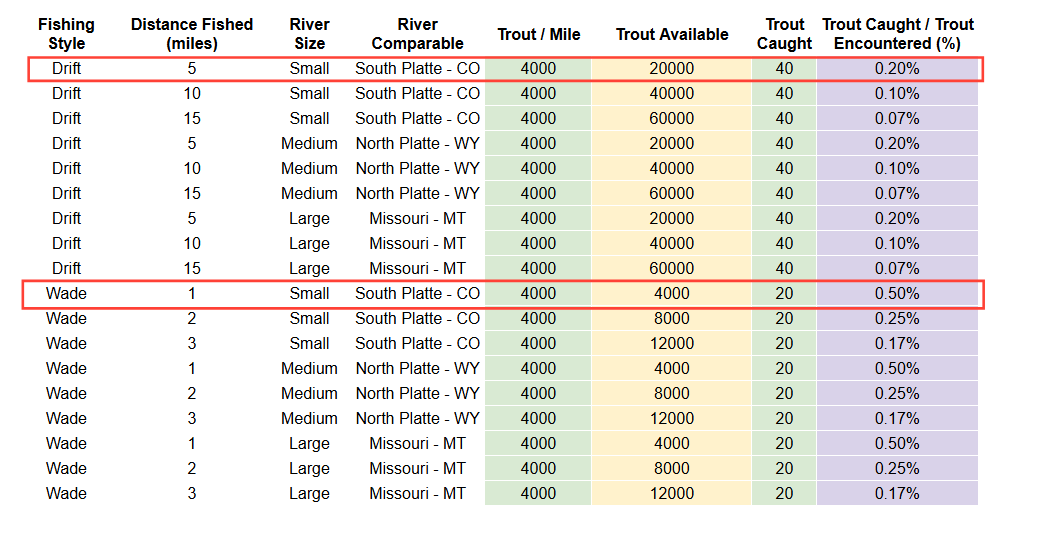The image size is (1037, 539).
Task: Select "Drift" in the first red-outlined row
Action: tap(66, 69)
